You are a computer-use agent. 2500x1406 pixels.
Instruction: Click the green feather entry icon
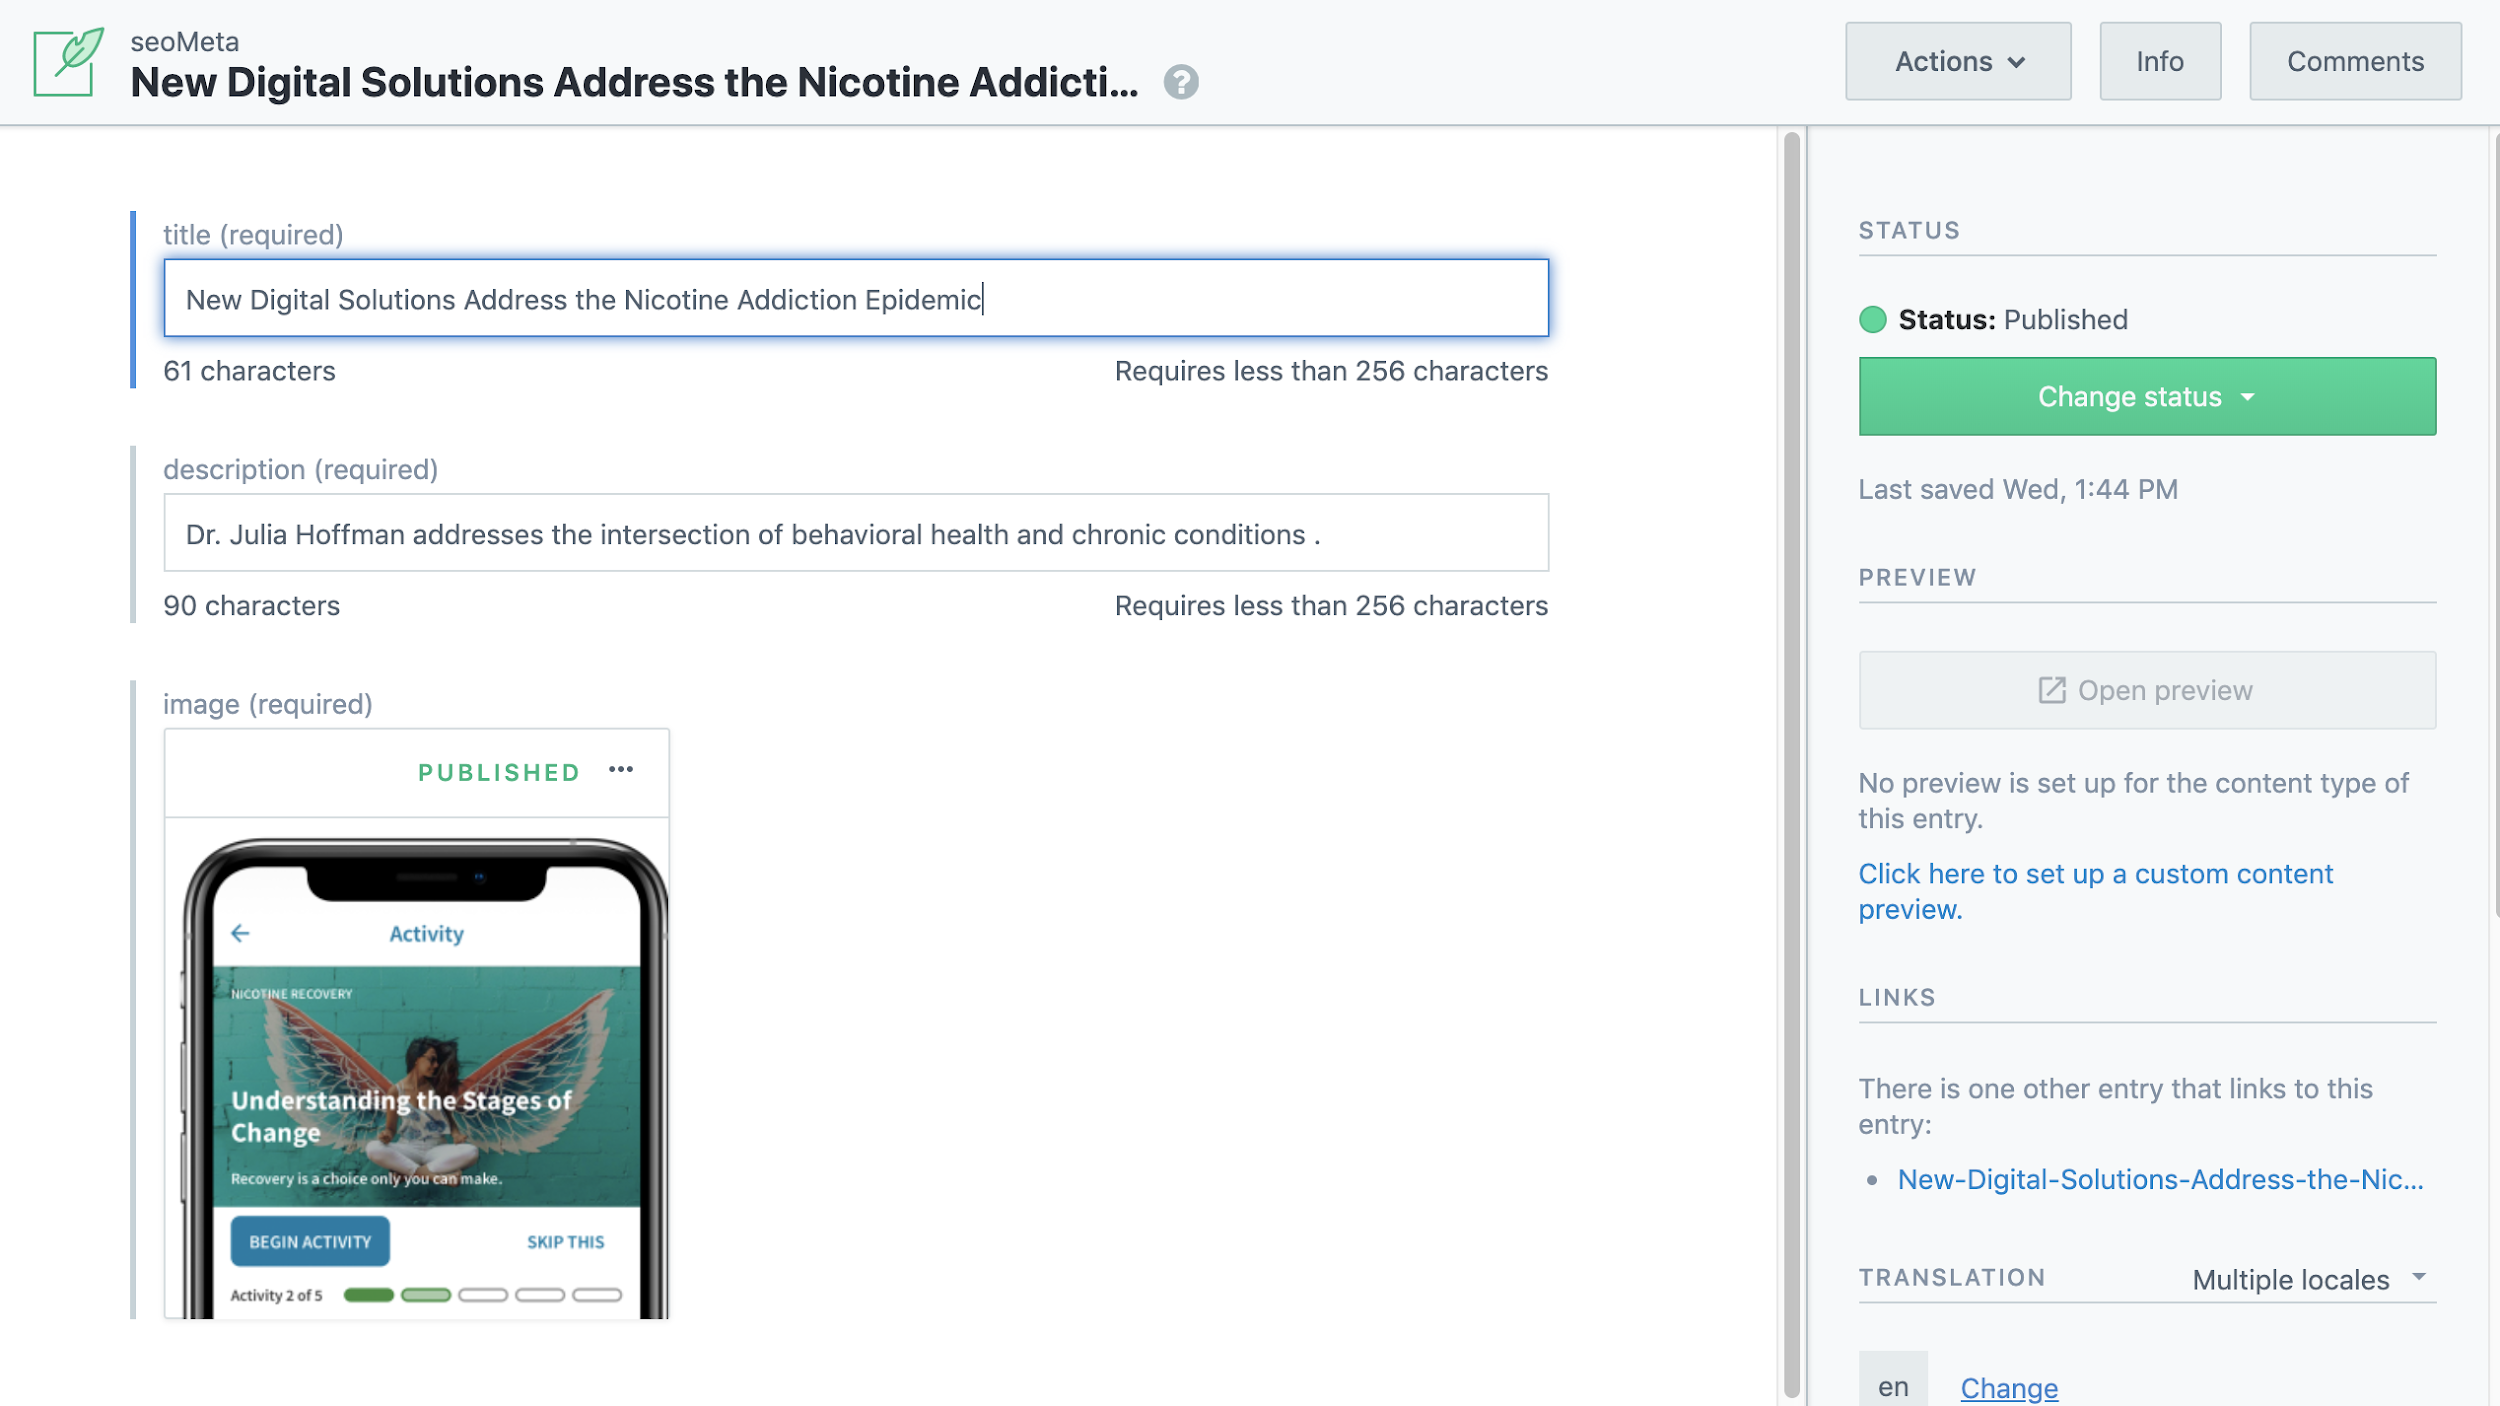(67, 62)
